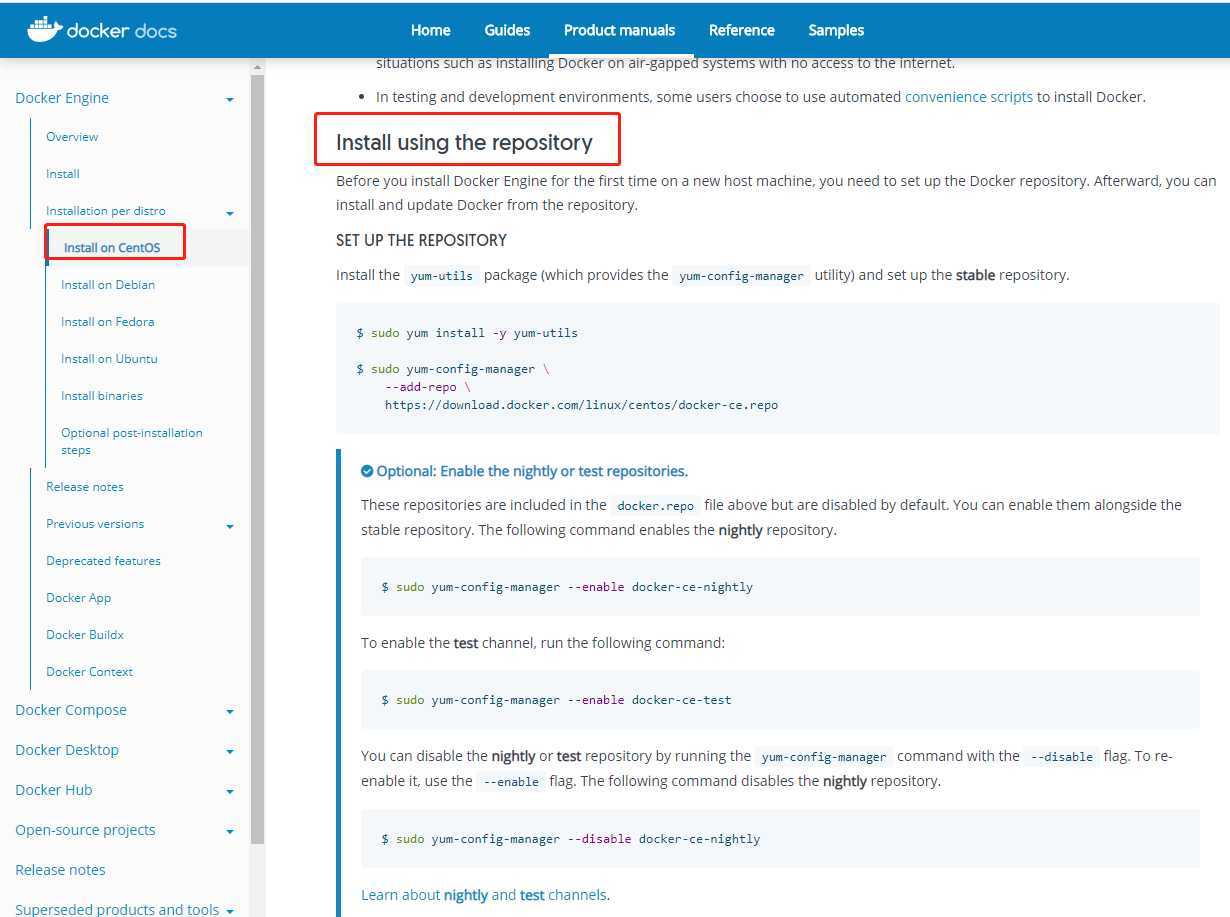Viewport: 1230px width, 917px height.
Task: Open Optional post-installation steps link
Action: 131,441
